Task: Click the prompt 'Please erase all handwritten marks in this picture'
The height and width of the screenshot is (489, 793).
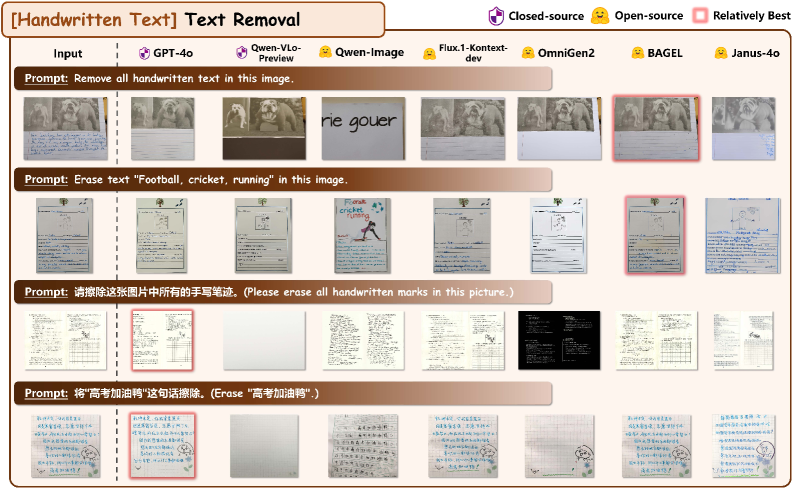Action: 378,292
